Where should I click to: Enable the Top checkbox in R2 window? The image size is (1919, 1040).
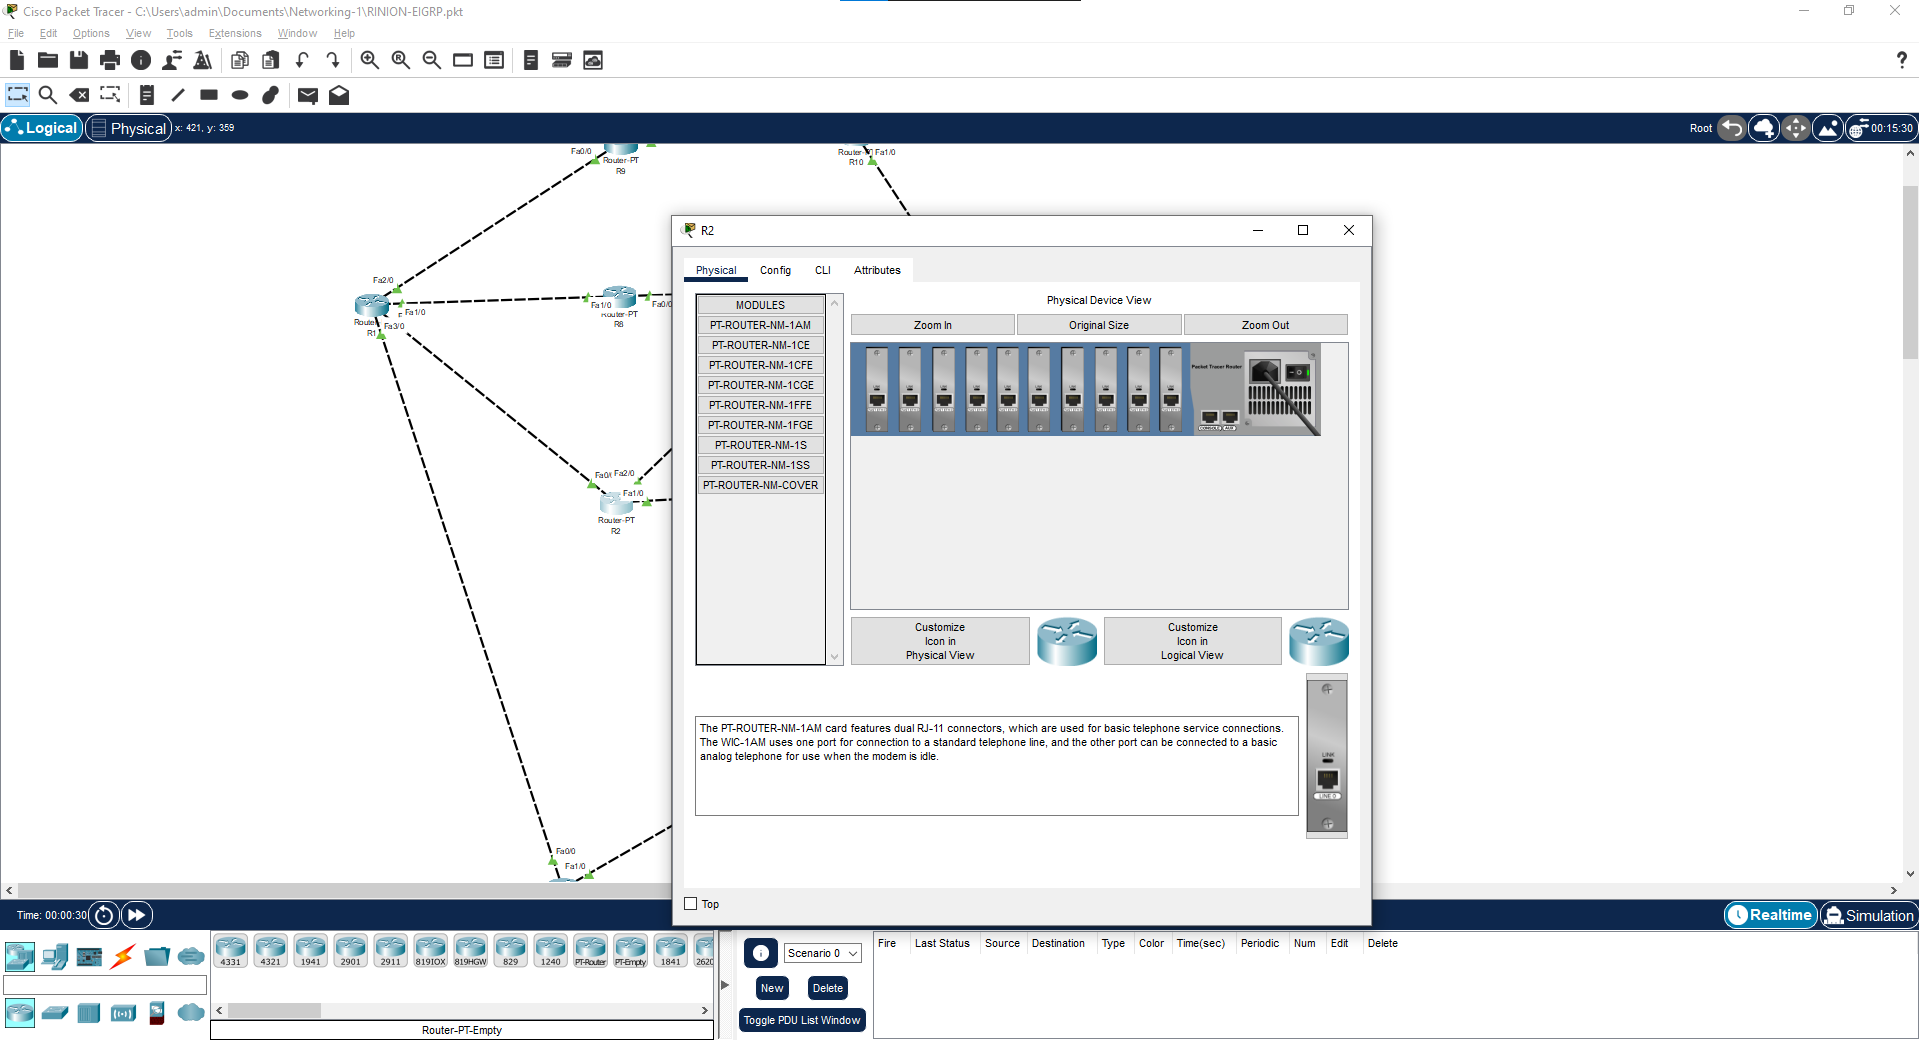tap(690, 904)
